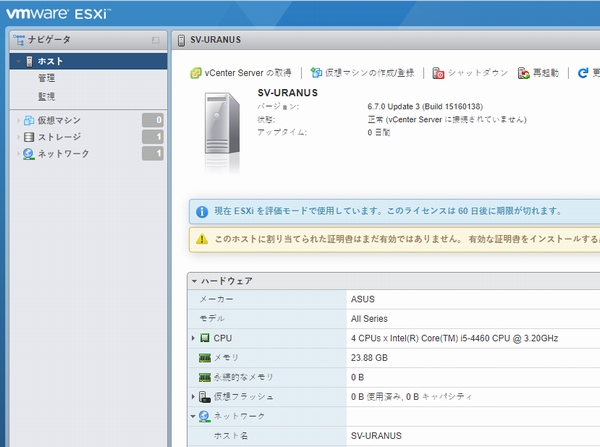Open ストレージ in Navigator
600x447 pixels.
[x=59, y=137]
